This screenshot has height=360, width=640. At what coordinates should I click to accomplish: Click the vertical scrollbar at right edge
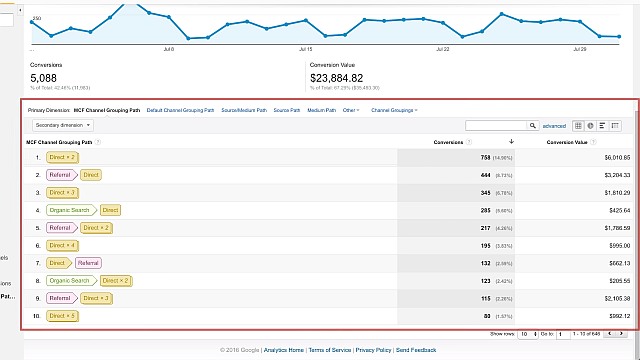click(637, 220)
